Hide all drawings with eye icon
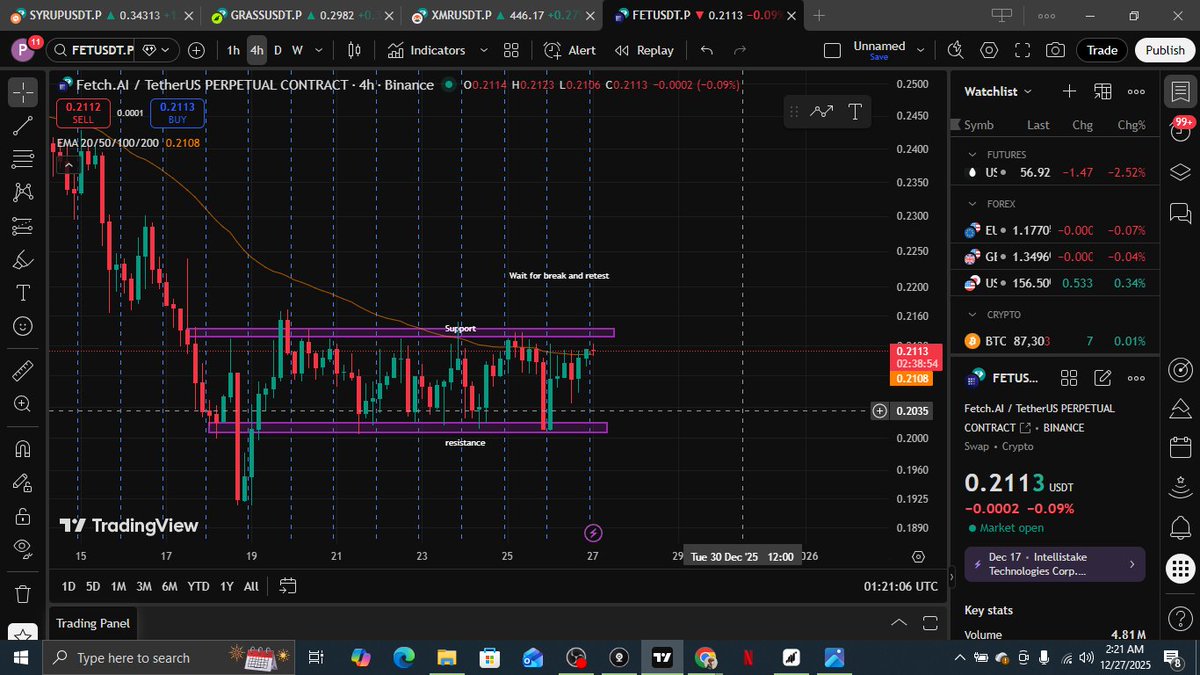This screenshot has height=675, width=1200. (x=23, y=548)
